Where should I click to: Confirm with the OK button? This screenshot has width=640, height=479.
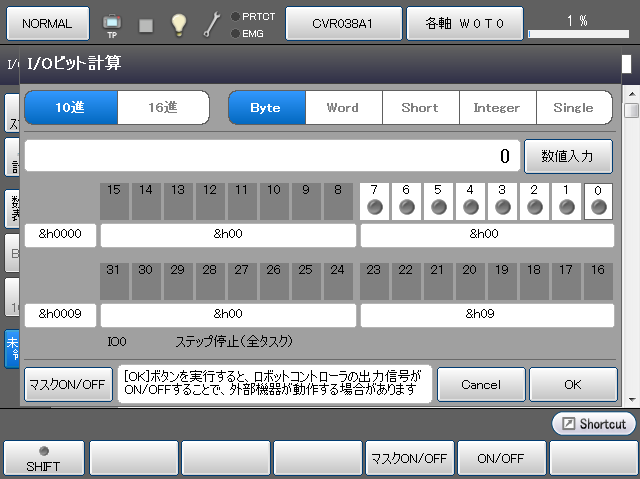[x=573, y=384]
